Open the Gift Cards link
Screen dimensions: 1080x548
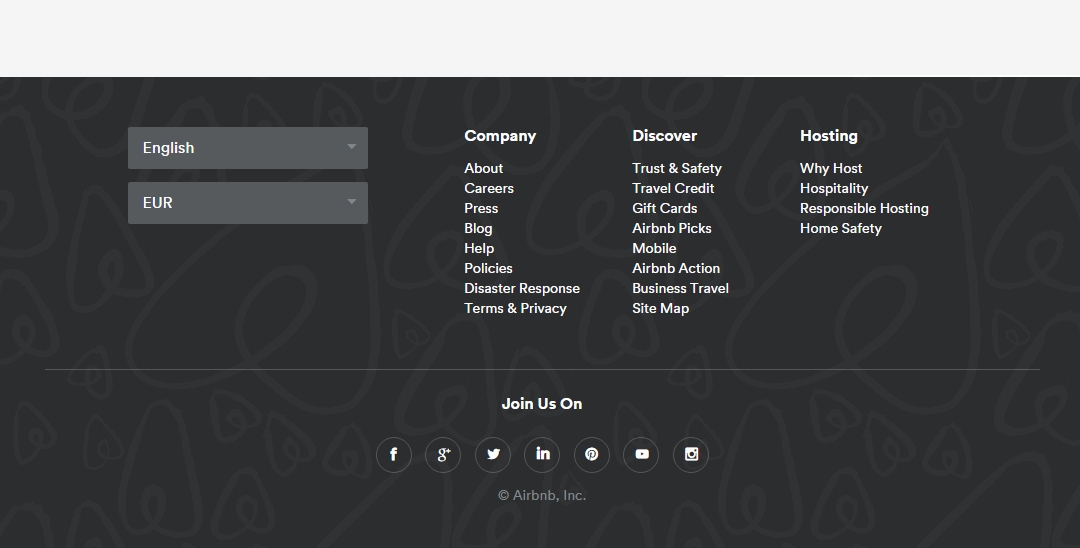point(665,208)
